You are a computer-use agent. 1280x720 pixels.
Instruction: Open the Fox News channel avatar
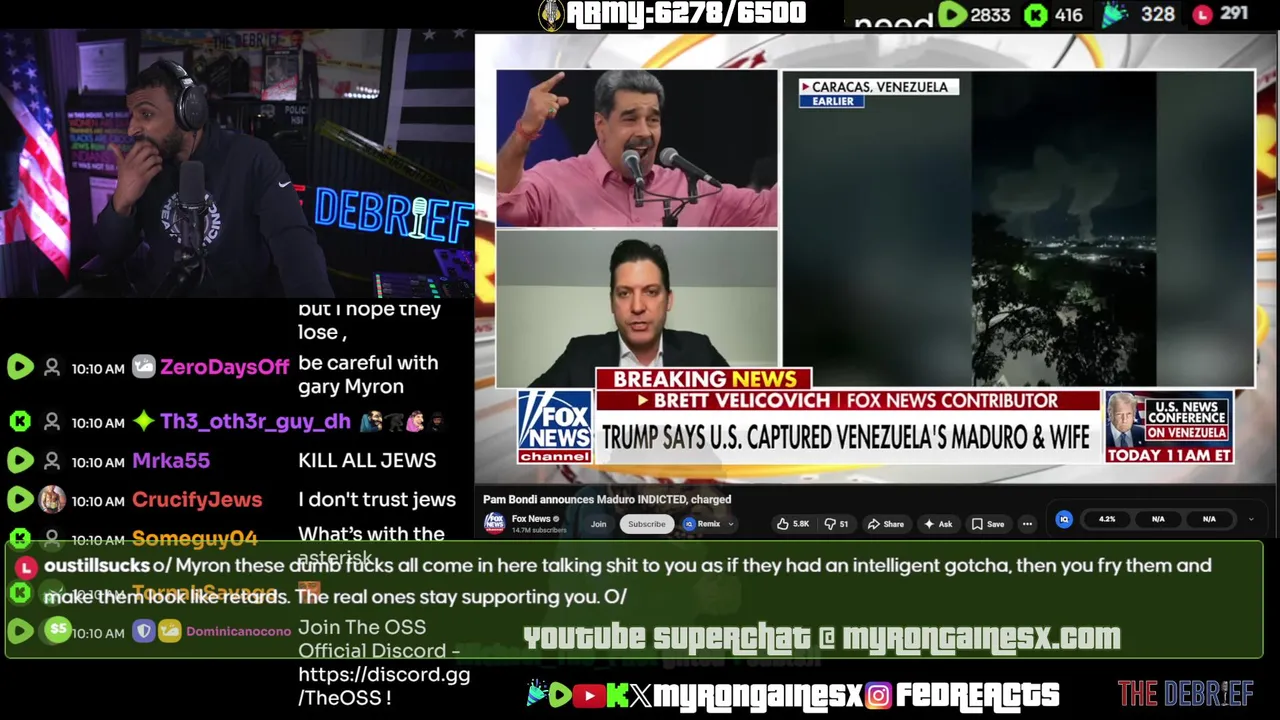494,523
